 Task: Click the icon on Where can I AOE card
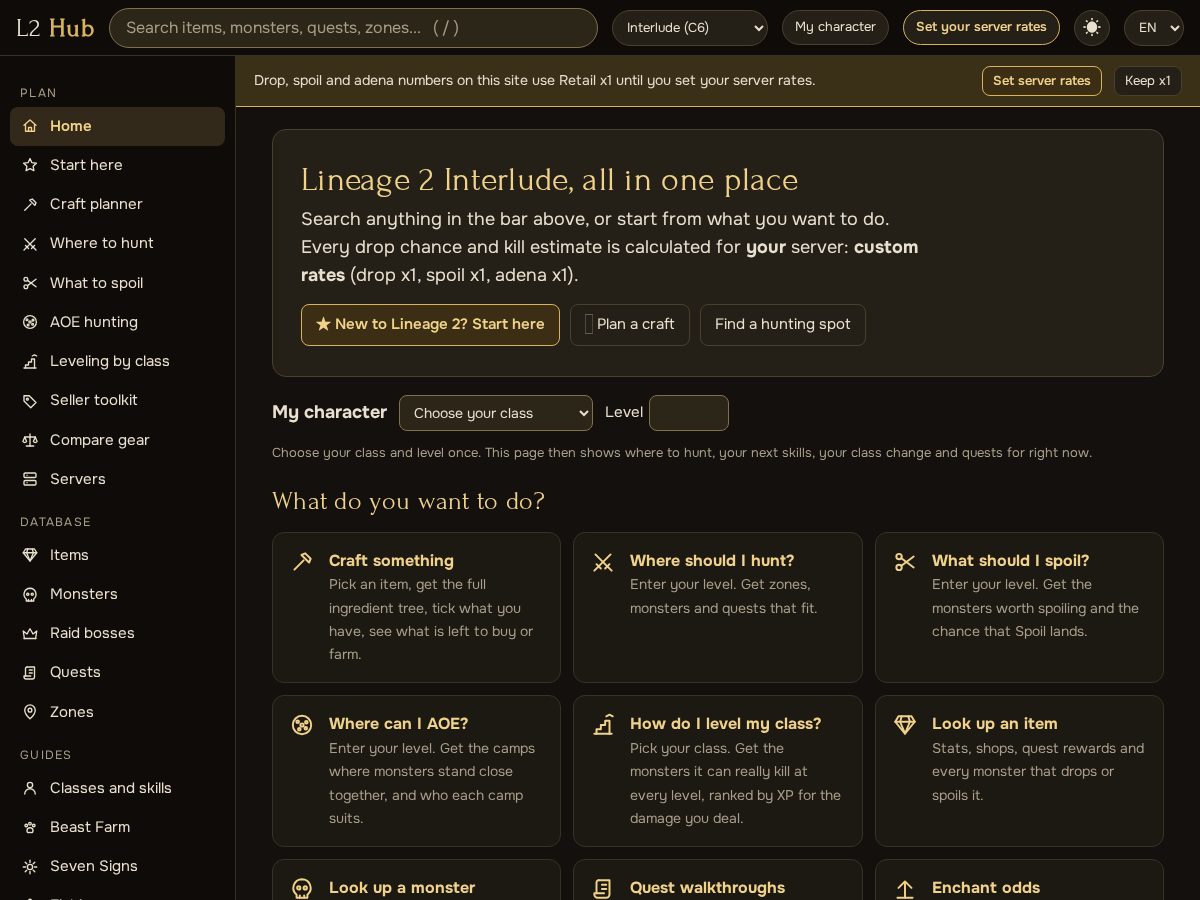pos(302,725)
